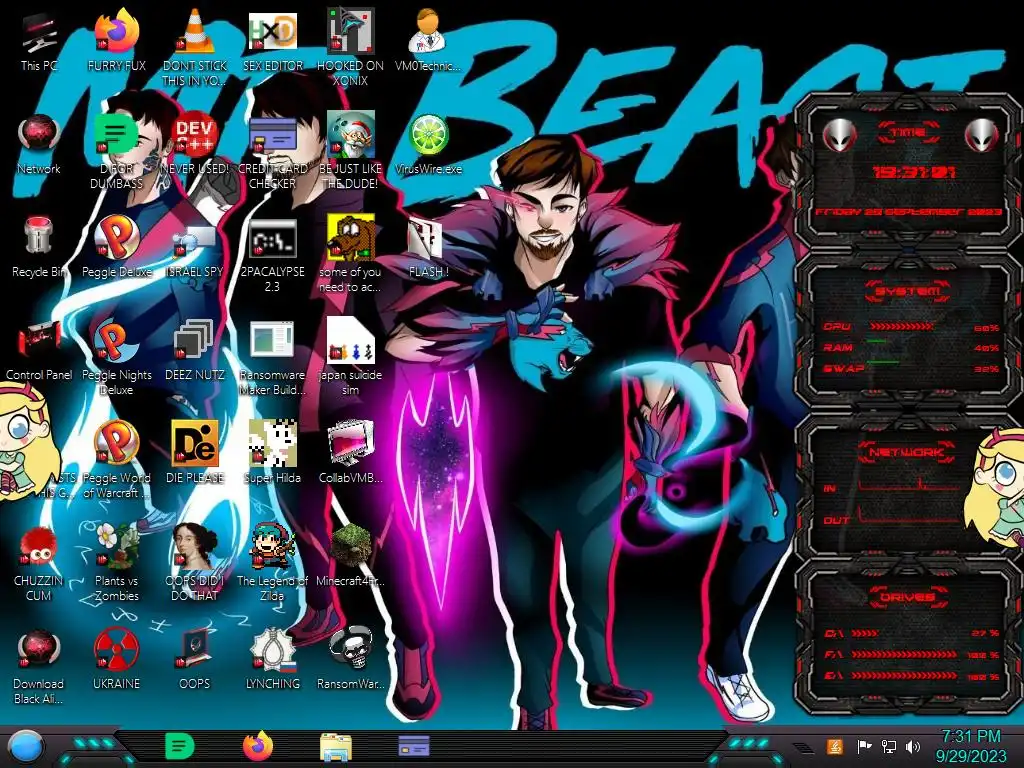Screen dimensions: 1024x768
Task: Open the Start orb on the taskbar
Action: click(x=26, y=747)
